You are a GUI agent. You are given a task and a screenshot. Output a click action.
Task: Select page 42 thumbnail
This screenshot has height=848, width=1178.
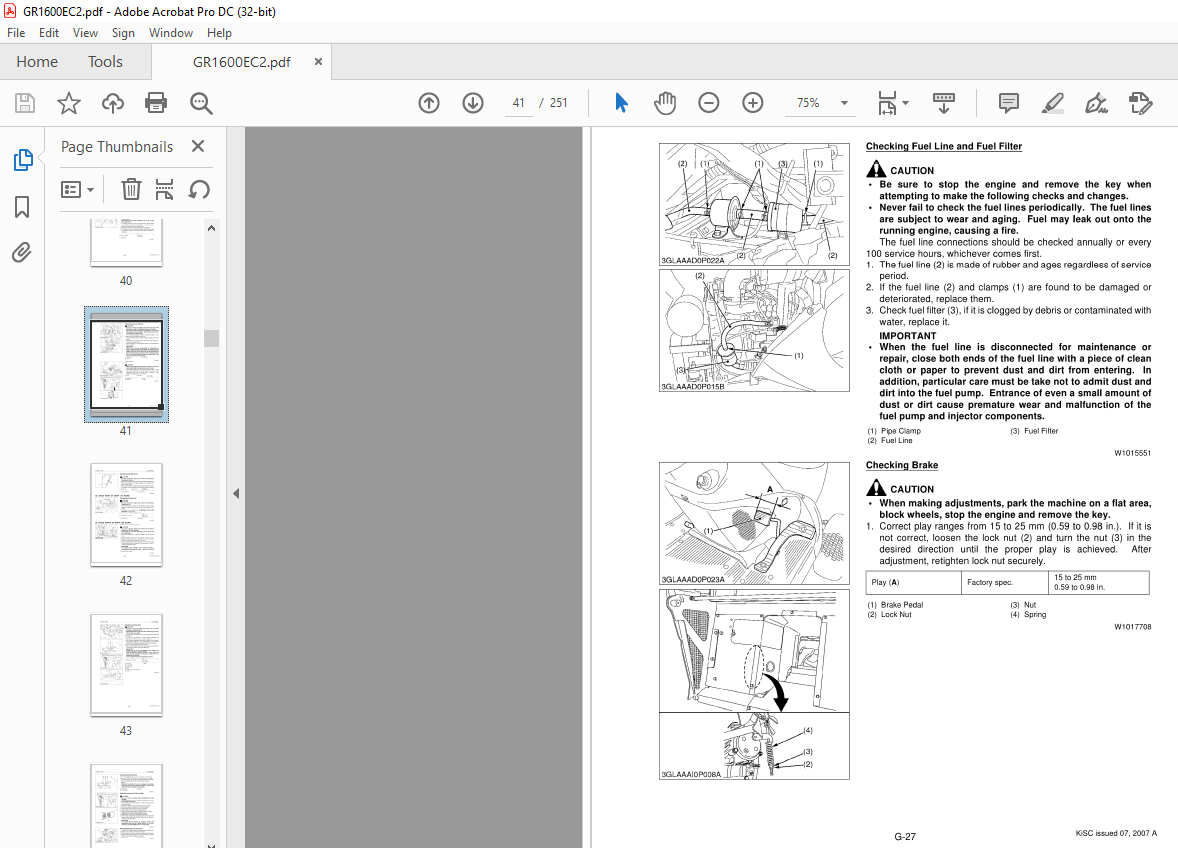(126, 515)
